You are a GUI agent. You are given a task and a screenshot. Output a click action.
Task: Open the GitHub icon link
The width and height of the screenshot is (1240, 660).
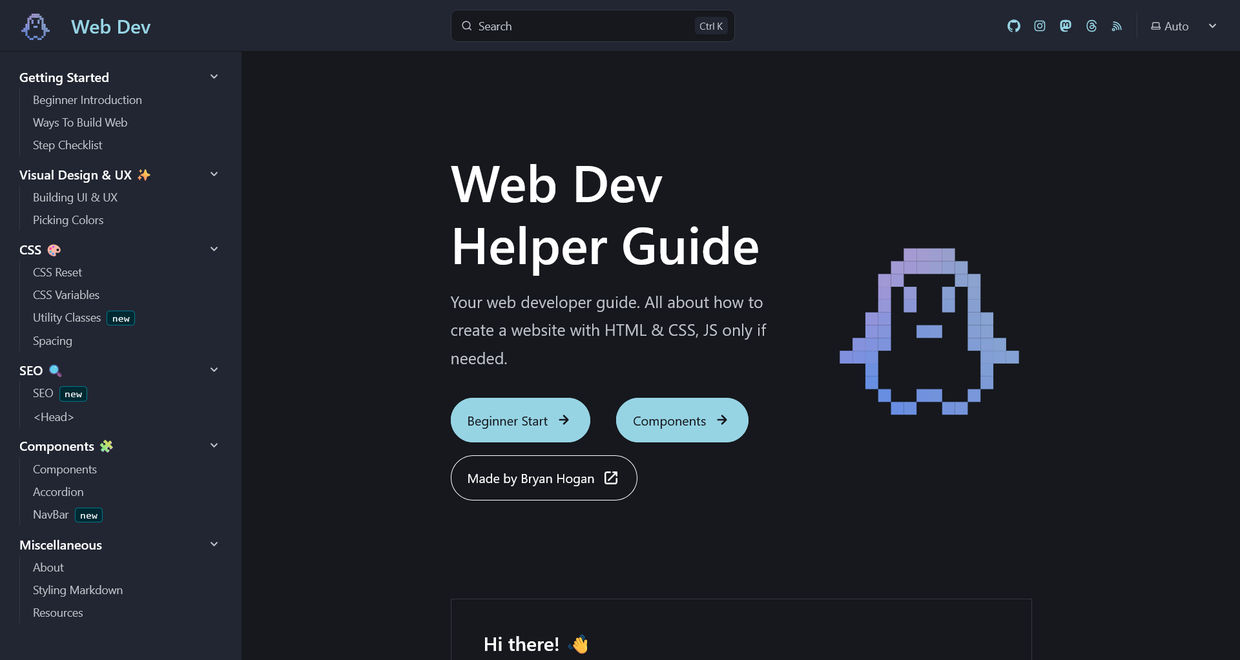tap(1014, 26)
